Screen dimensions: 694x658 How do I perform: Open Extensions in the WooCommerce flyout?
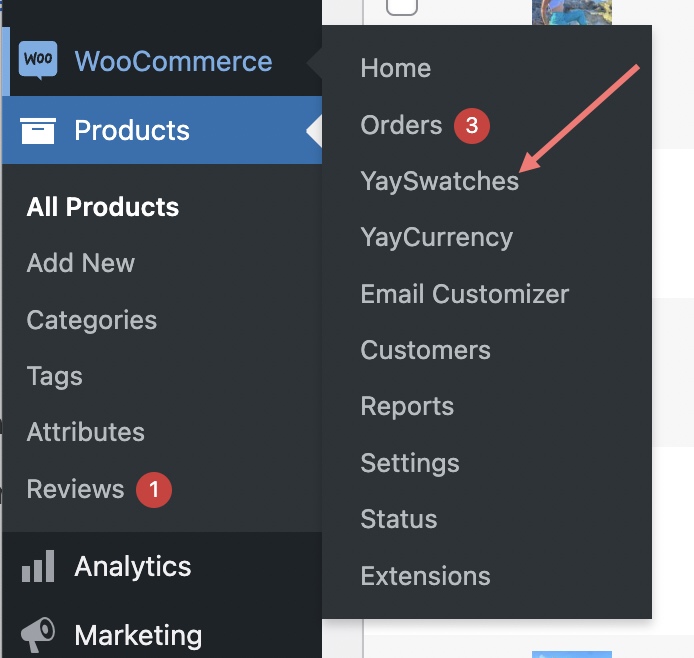(425, 577)
